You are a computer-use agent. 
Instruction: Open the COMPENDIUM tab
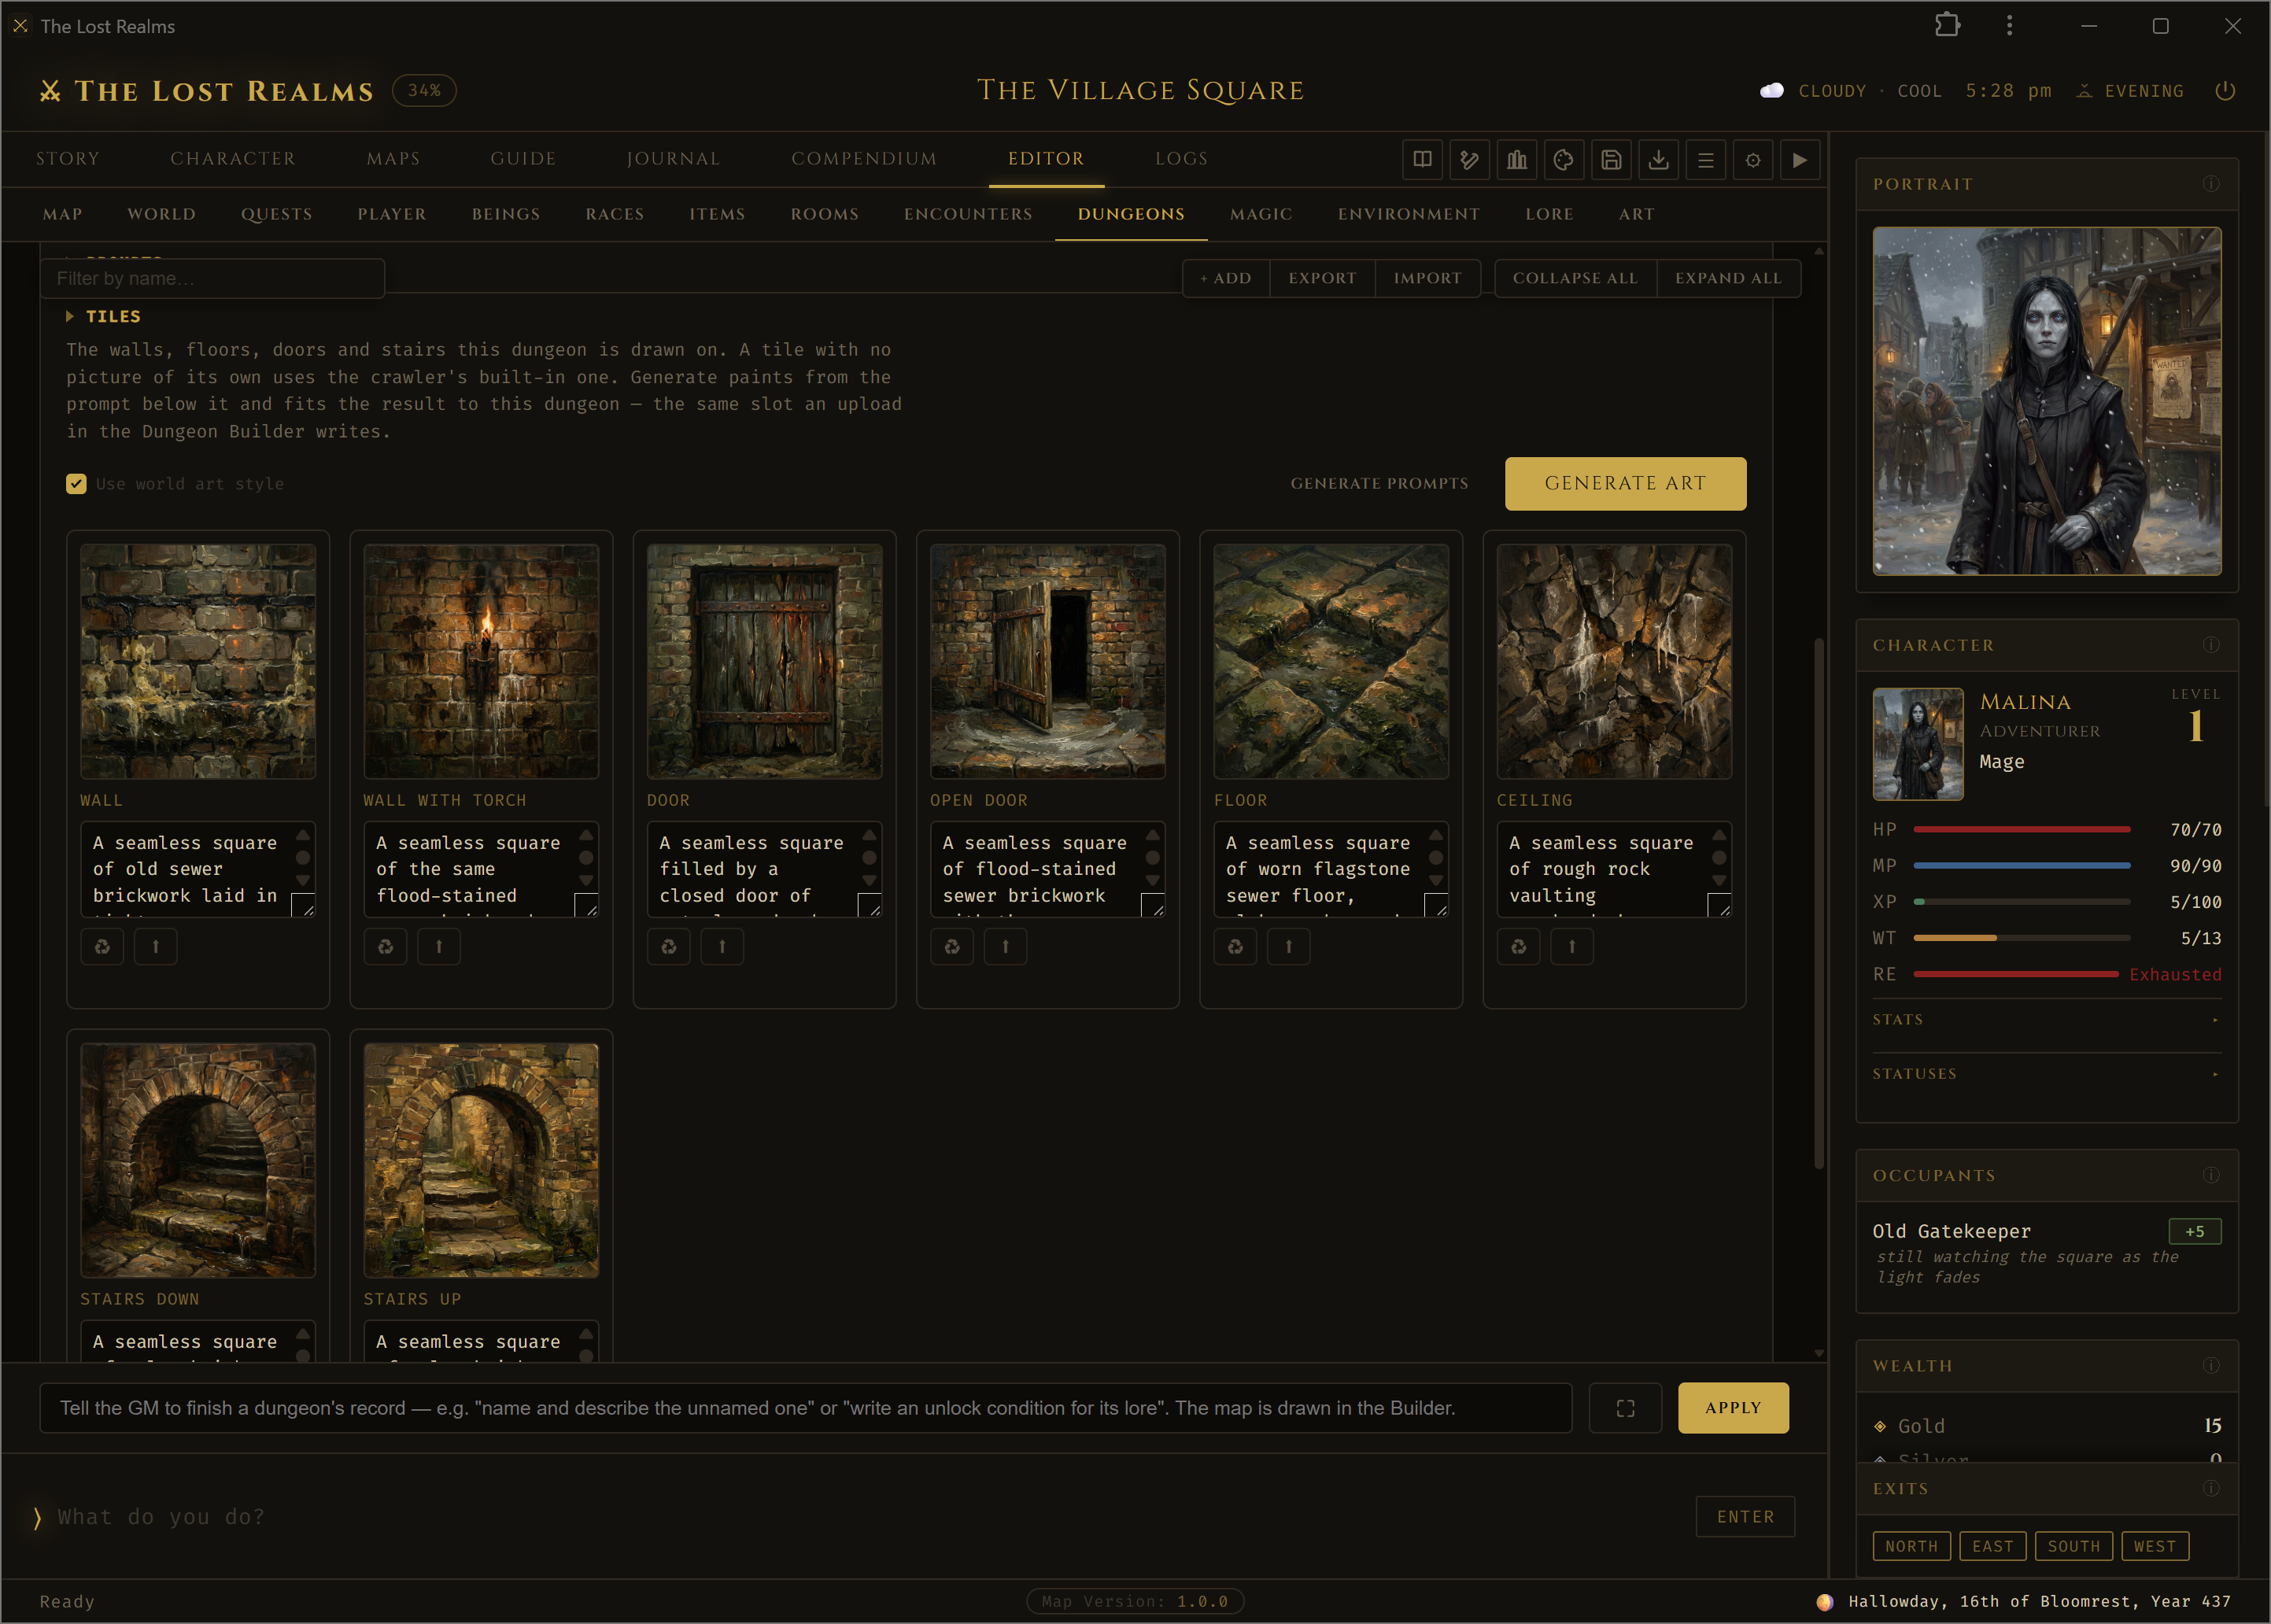click(x=864, y=158)
